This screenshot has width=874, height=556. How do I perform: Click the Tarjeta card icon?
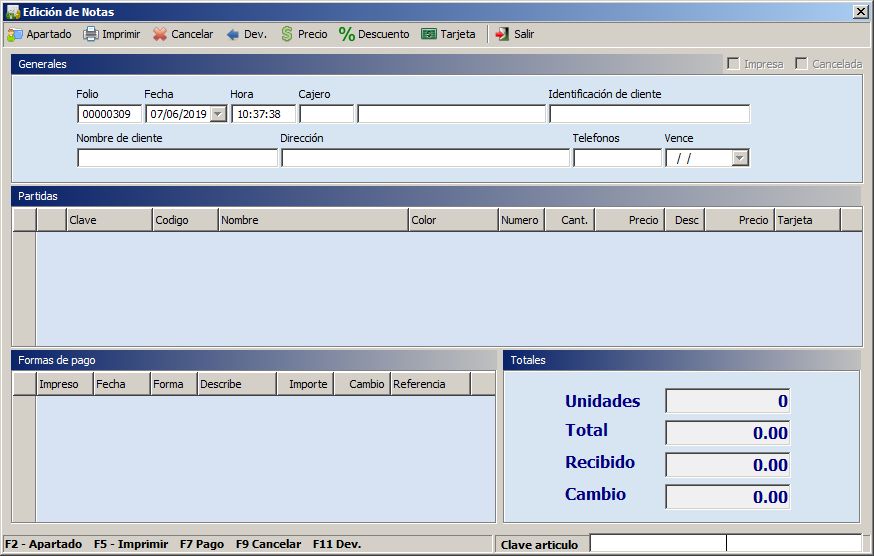(429, 34)
